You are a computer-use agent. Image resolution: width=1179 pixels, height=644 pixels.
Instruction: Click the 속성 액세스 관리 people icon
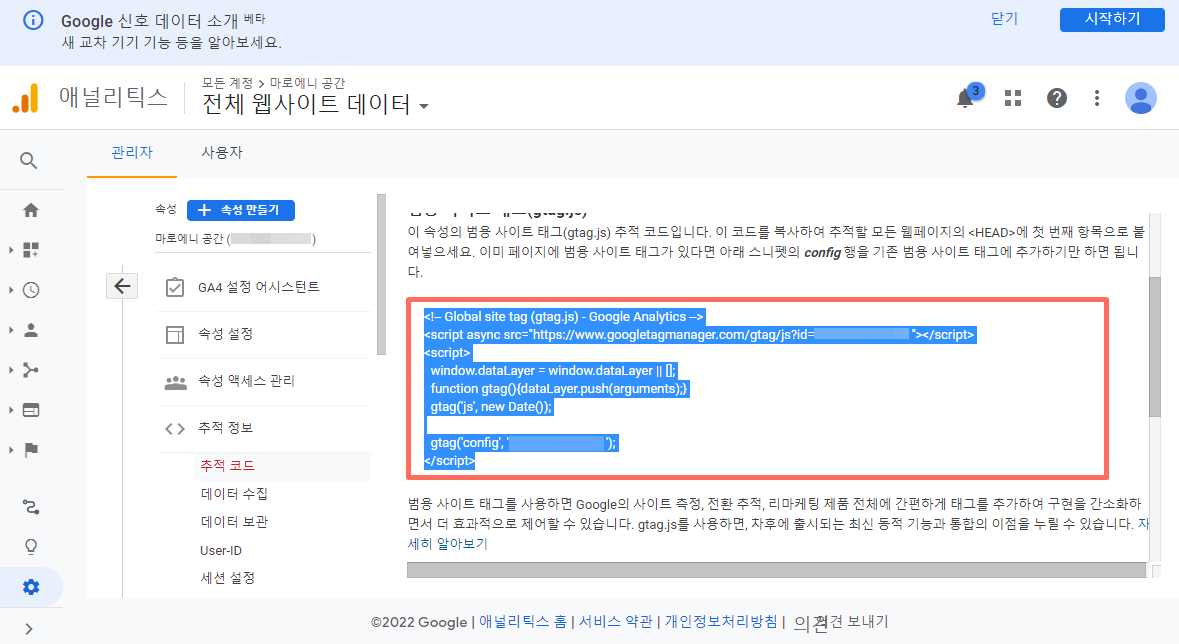click(175, 382)
